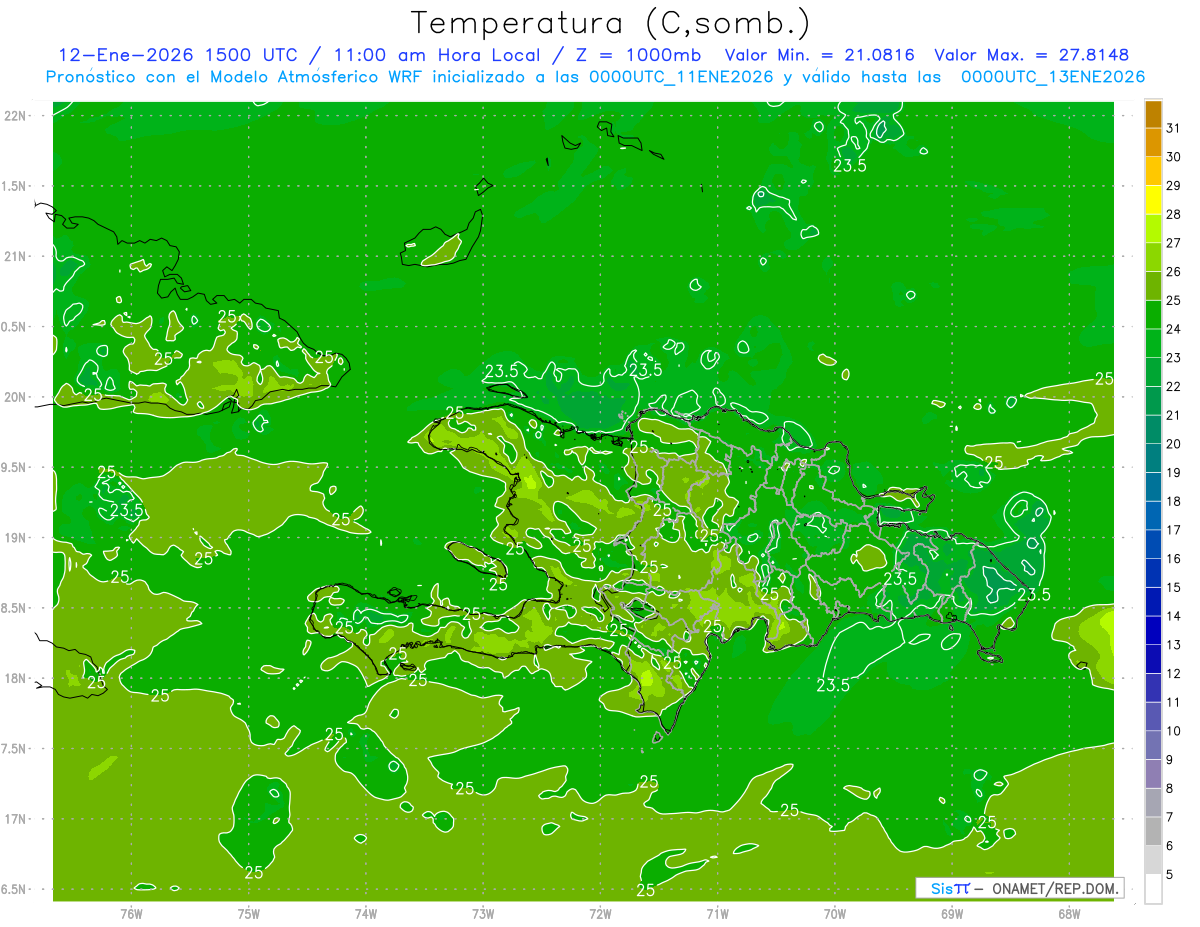Click the "0000UTC_13ENE2026" valid-until time

point(1052,77)
